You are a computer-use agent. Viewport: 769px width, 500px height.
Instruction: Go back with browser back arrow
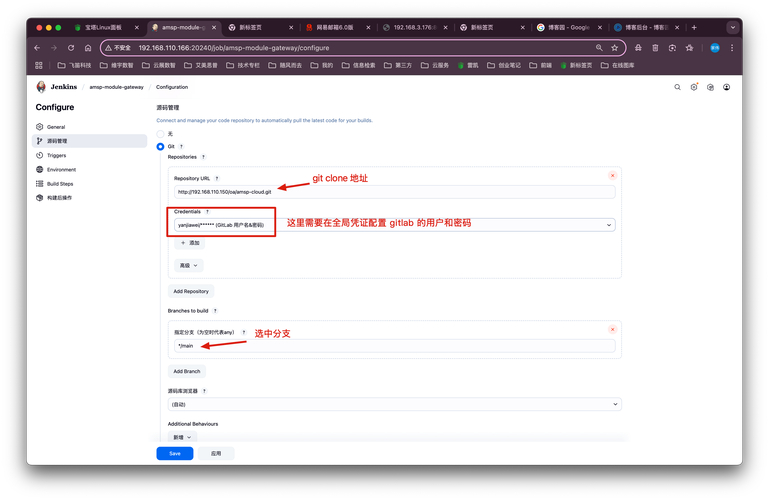(x=37, y=48)
